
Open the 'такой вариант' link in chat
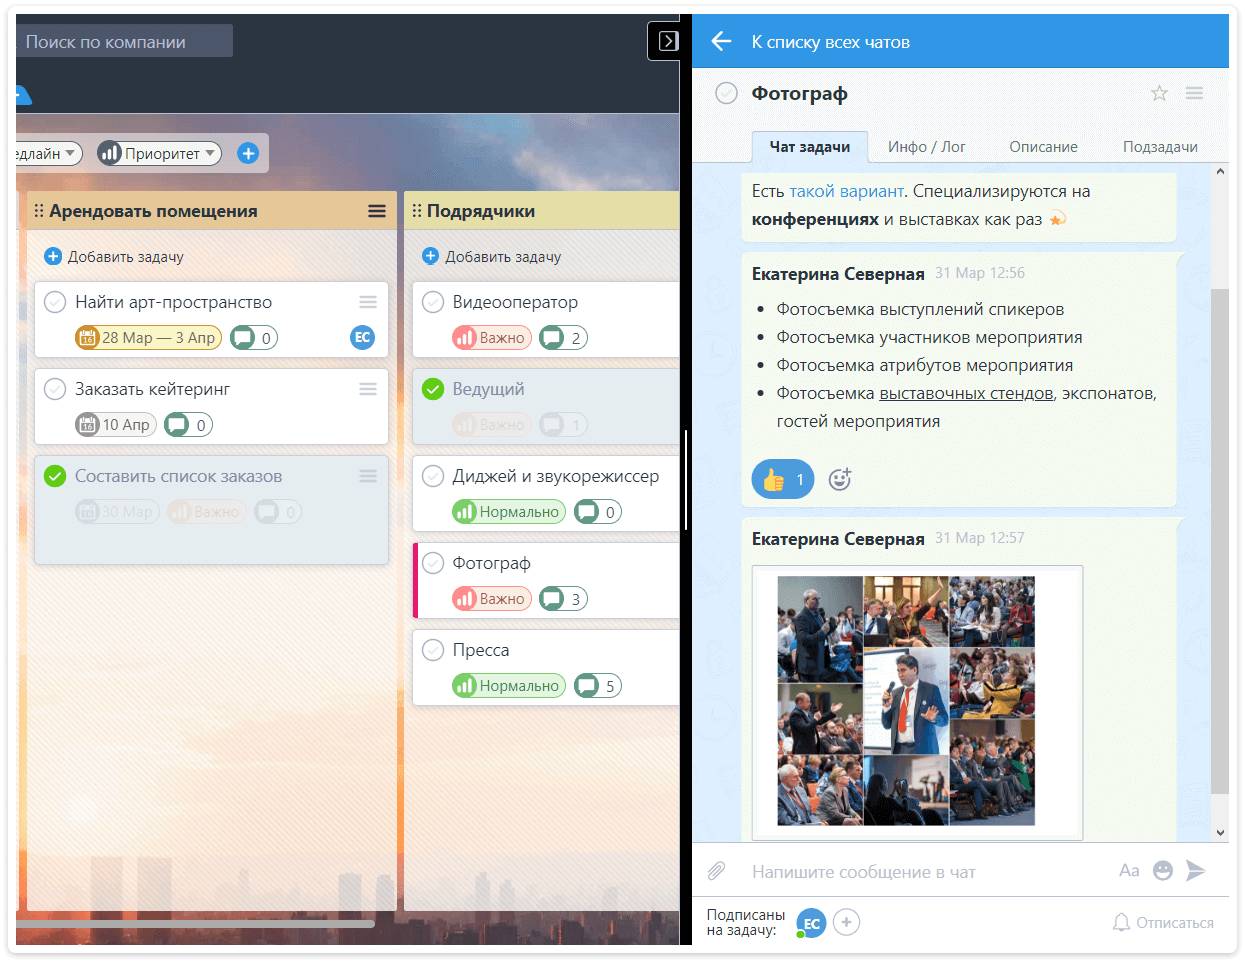pos(846,191)
